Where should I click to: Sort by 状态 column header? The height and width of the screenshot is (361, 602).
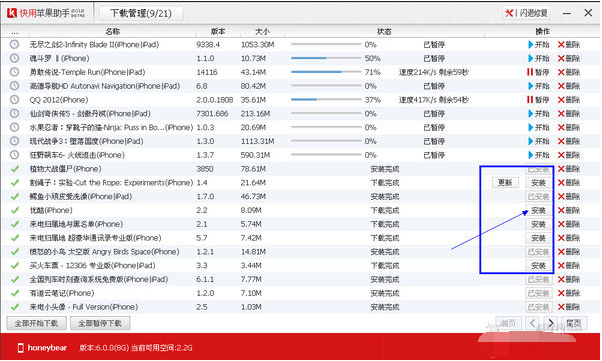coord(384,31)
